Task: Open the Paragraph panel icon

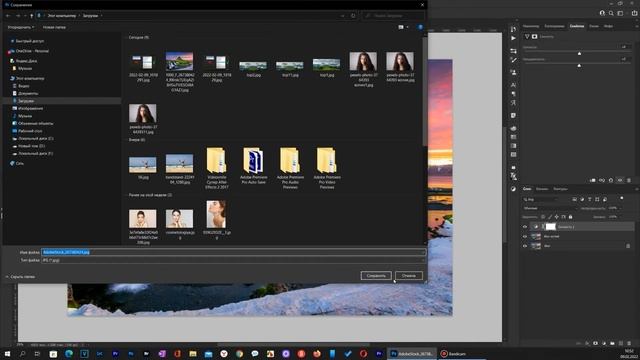Action: [513, 94]
